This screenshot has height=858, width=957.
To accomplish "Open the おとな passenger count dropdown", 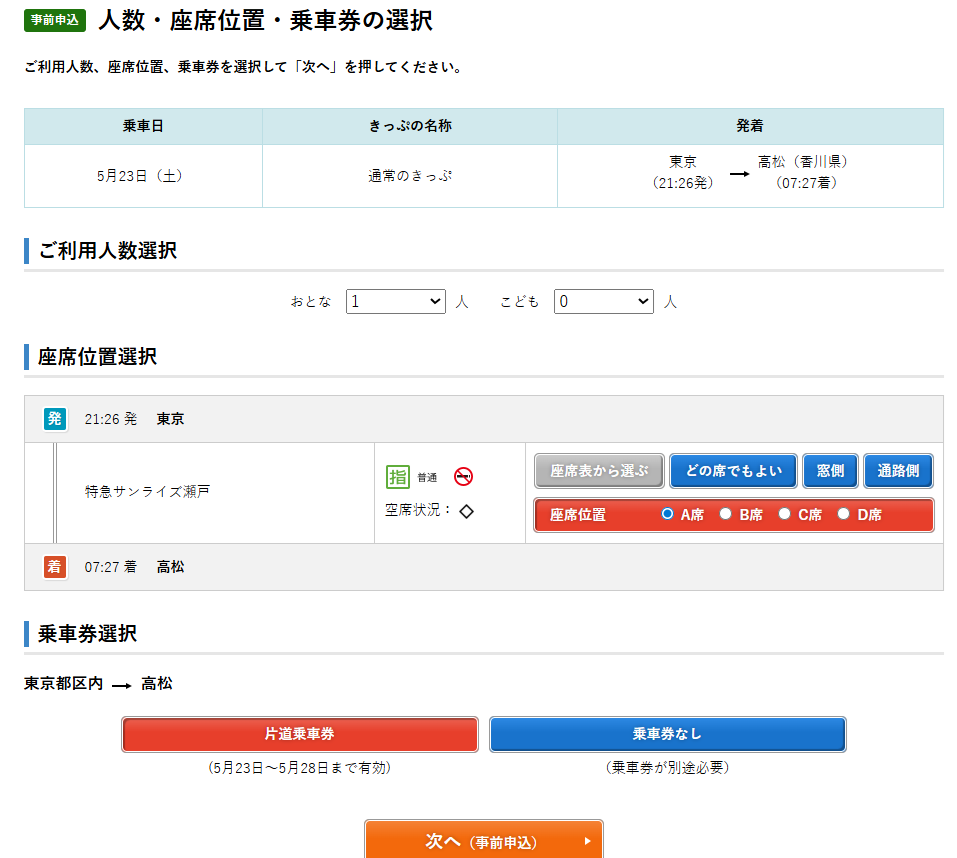I will pyautogui.click(x=395, y=301).
